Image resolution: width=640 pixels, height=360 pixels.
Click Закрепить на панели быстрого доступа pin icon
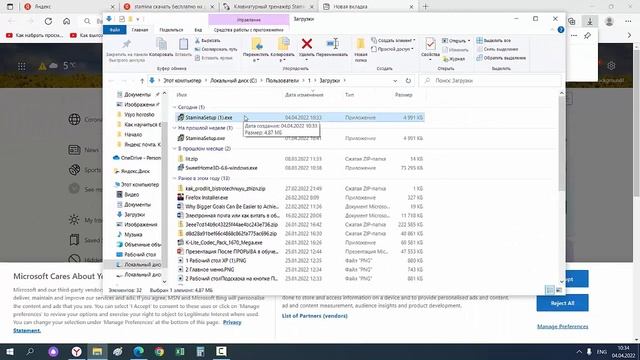click(127, 44)
